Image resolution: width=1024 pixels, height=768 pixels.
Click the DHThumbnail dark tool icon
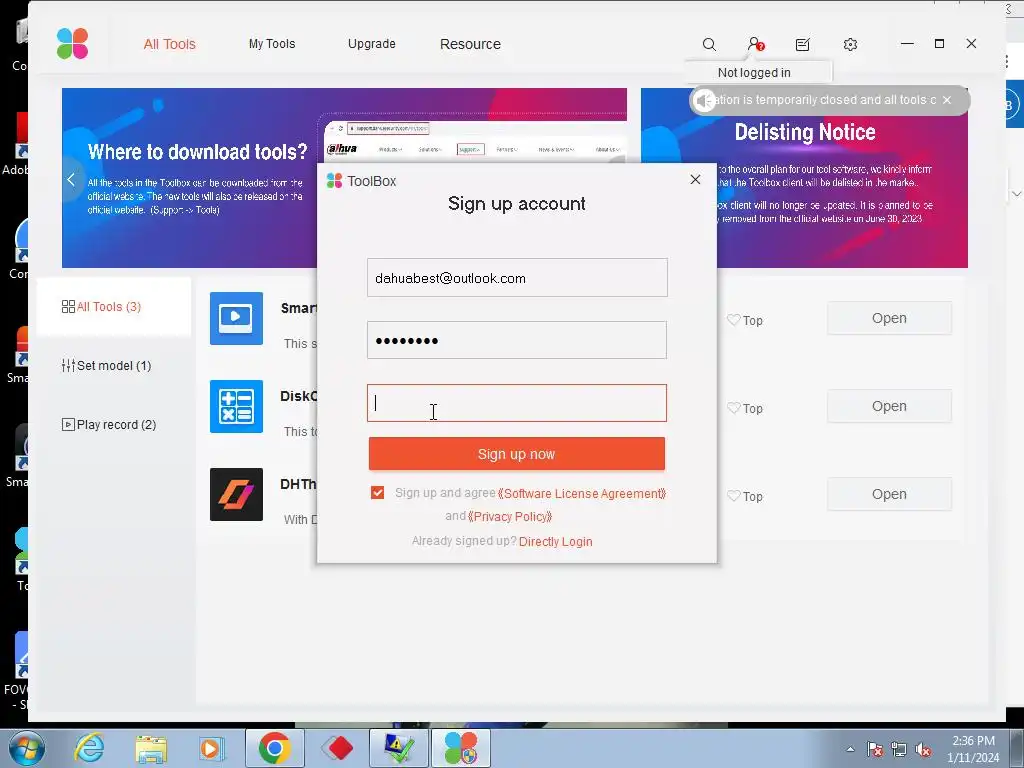236,494
